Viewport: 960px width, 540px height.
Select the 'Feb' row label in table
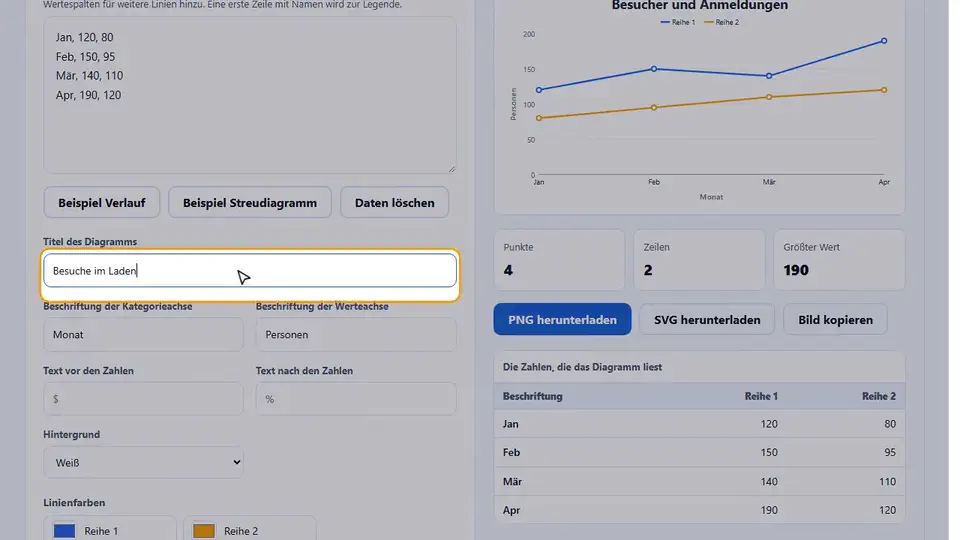(511, 452)
